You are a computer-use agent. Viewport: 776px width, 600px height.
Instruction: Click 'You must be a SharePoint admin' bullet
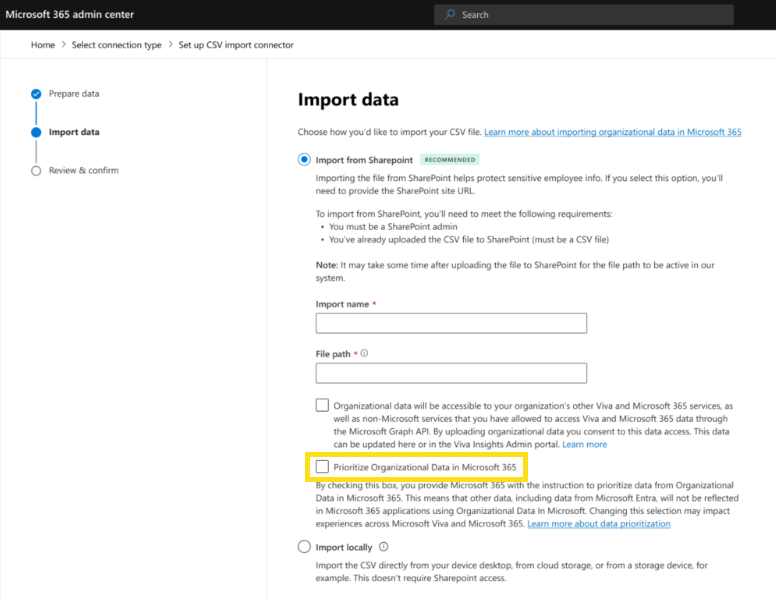pyautogui.click(x=393, y=227)
